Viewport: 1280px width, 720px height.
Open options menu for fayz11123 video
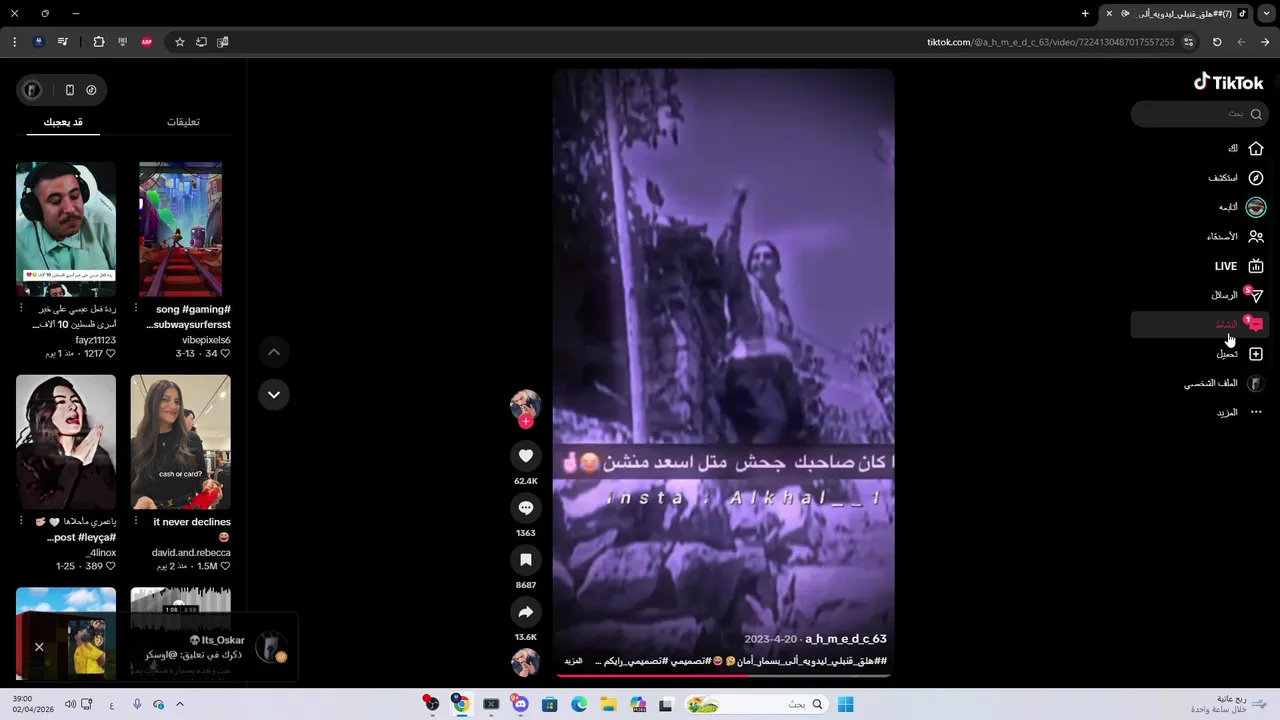tap(21, 309)
